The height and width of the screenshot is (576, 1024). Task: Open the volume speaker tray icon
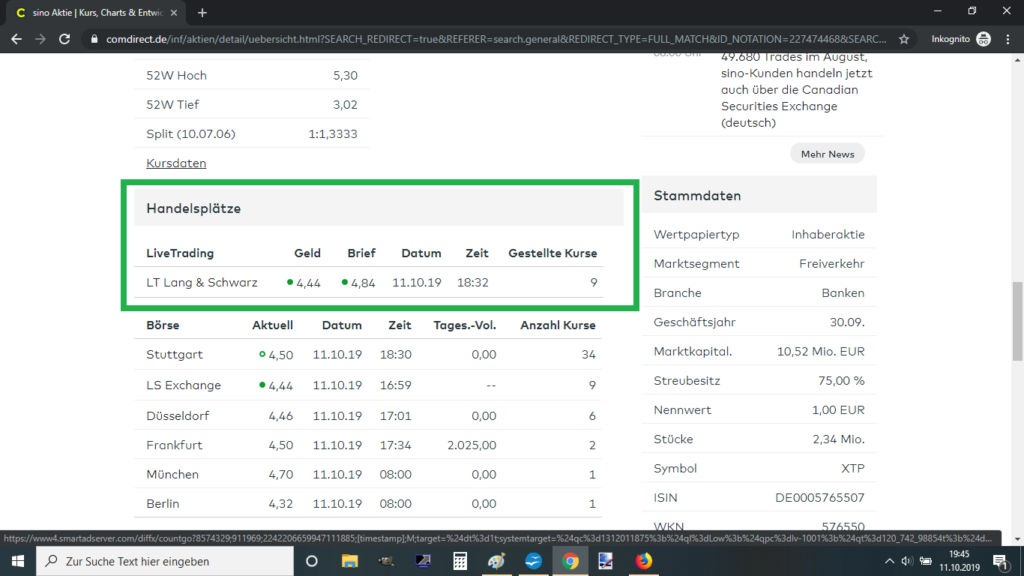pos(906,561)
